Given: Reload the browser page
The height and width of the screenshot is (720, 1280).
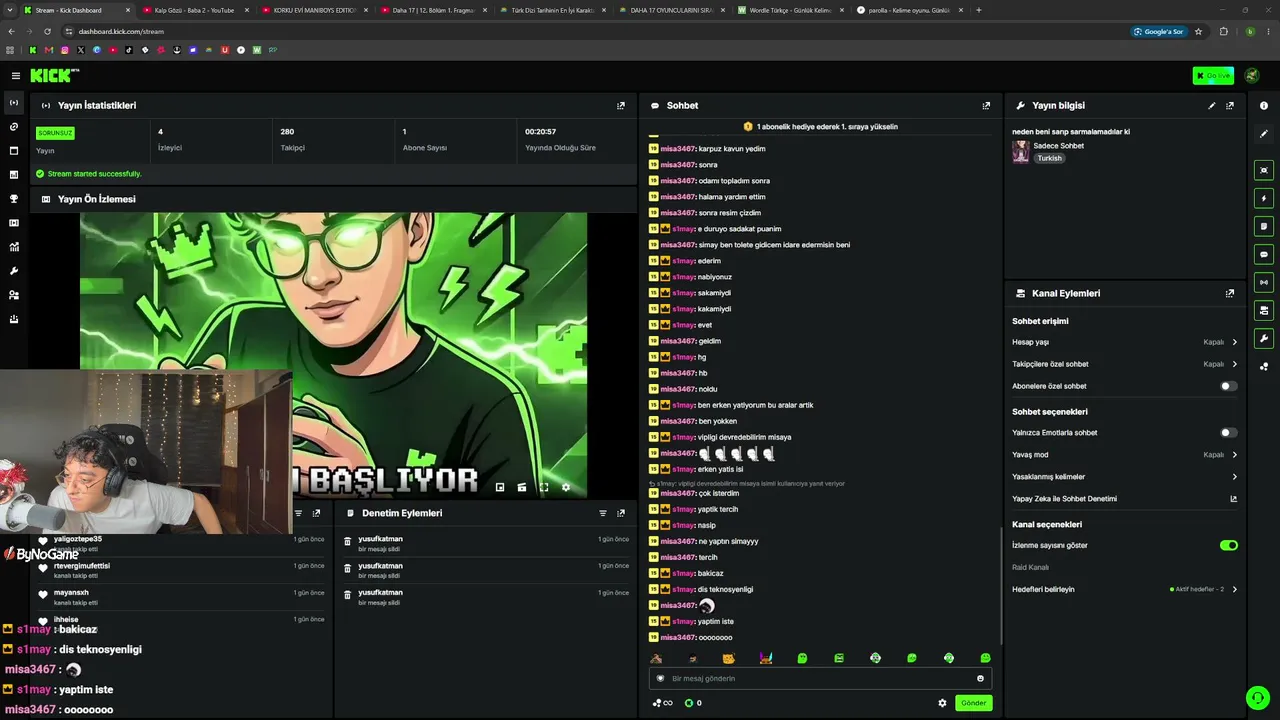Looking at the screenshot, I should point(47,31).
